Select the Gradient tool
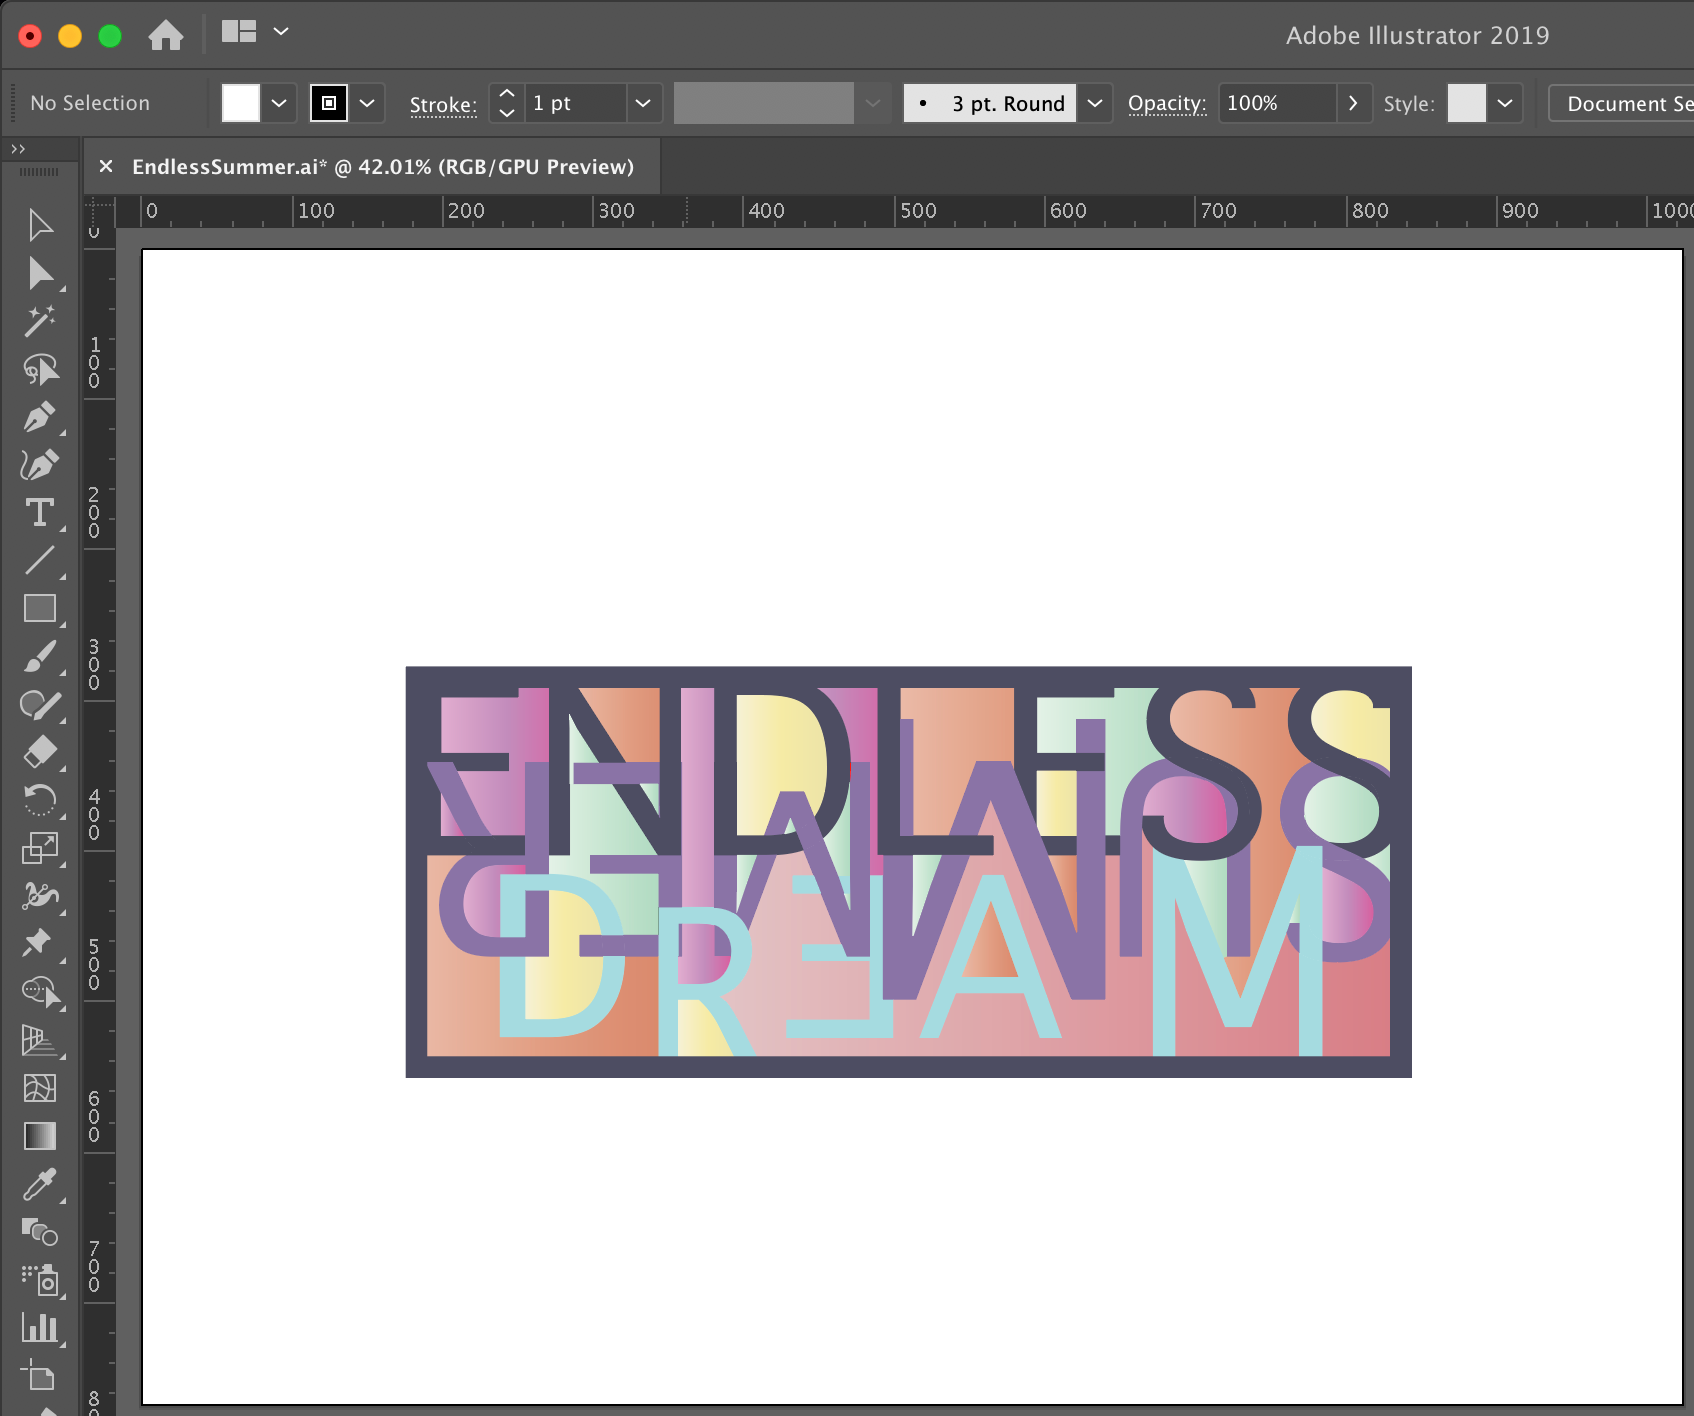The image size is (1694, 1416). coord(40,1136)
